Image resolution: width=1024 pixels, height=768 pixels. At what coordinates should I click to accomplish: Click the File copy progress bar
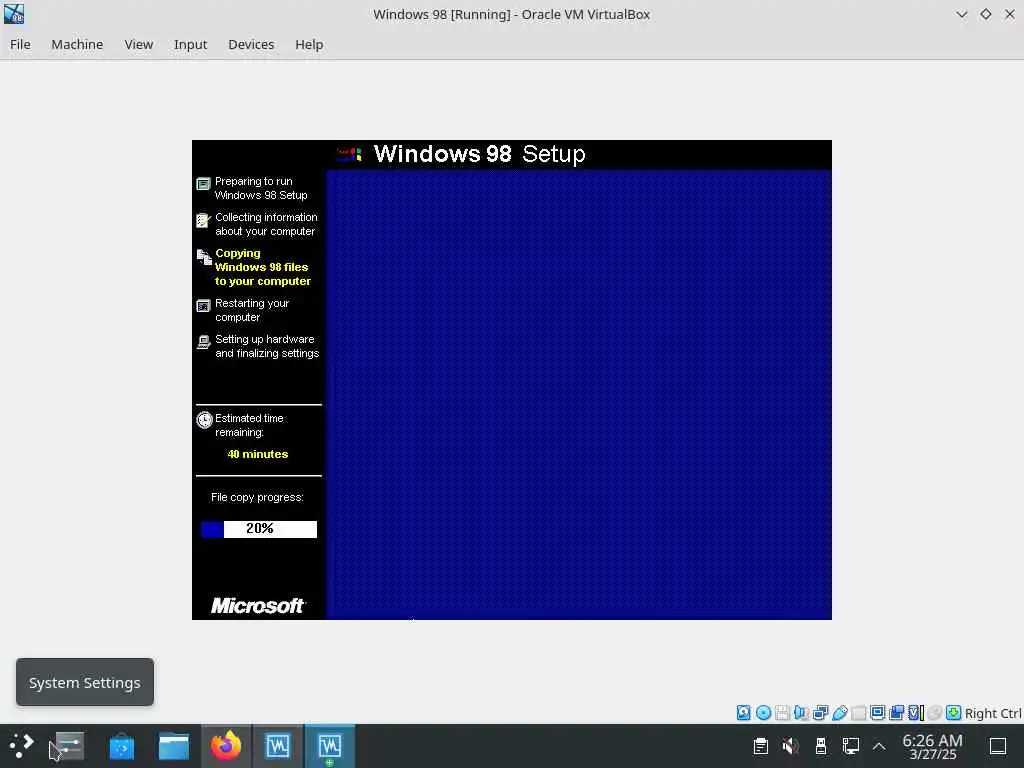click(x=259, y=529)
